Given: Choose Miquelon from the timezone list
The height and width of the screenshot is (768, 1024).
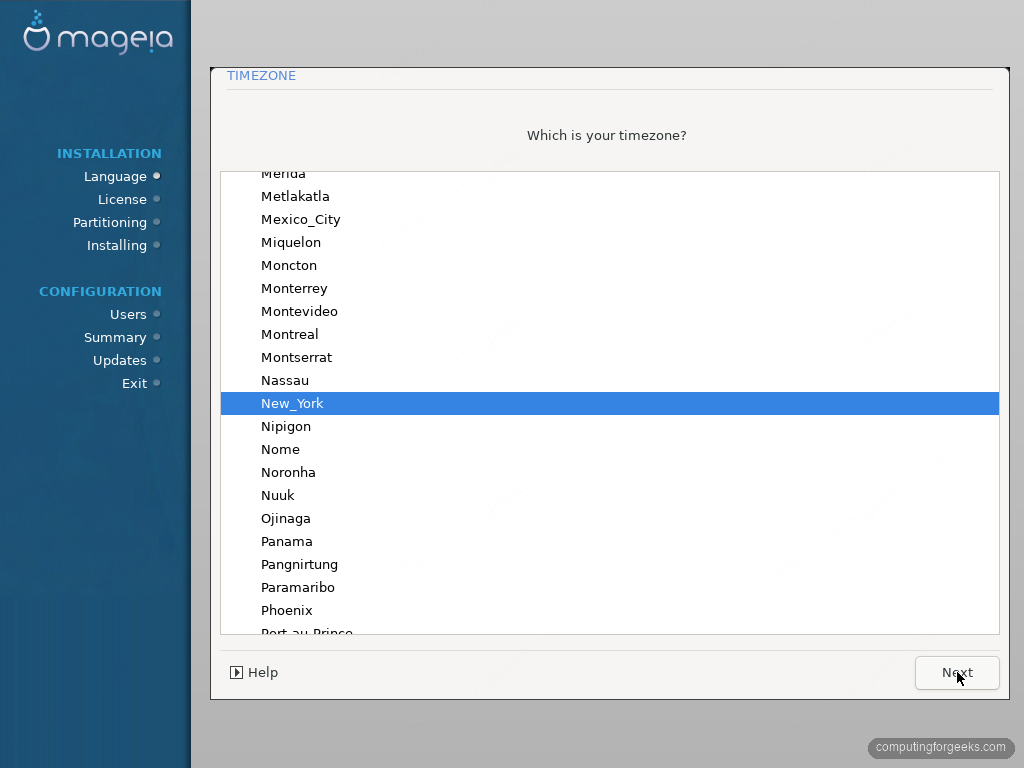Looking at the screenshot, I should coord(609,242).
